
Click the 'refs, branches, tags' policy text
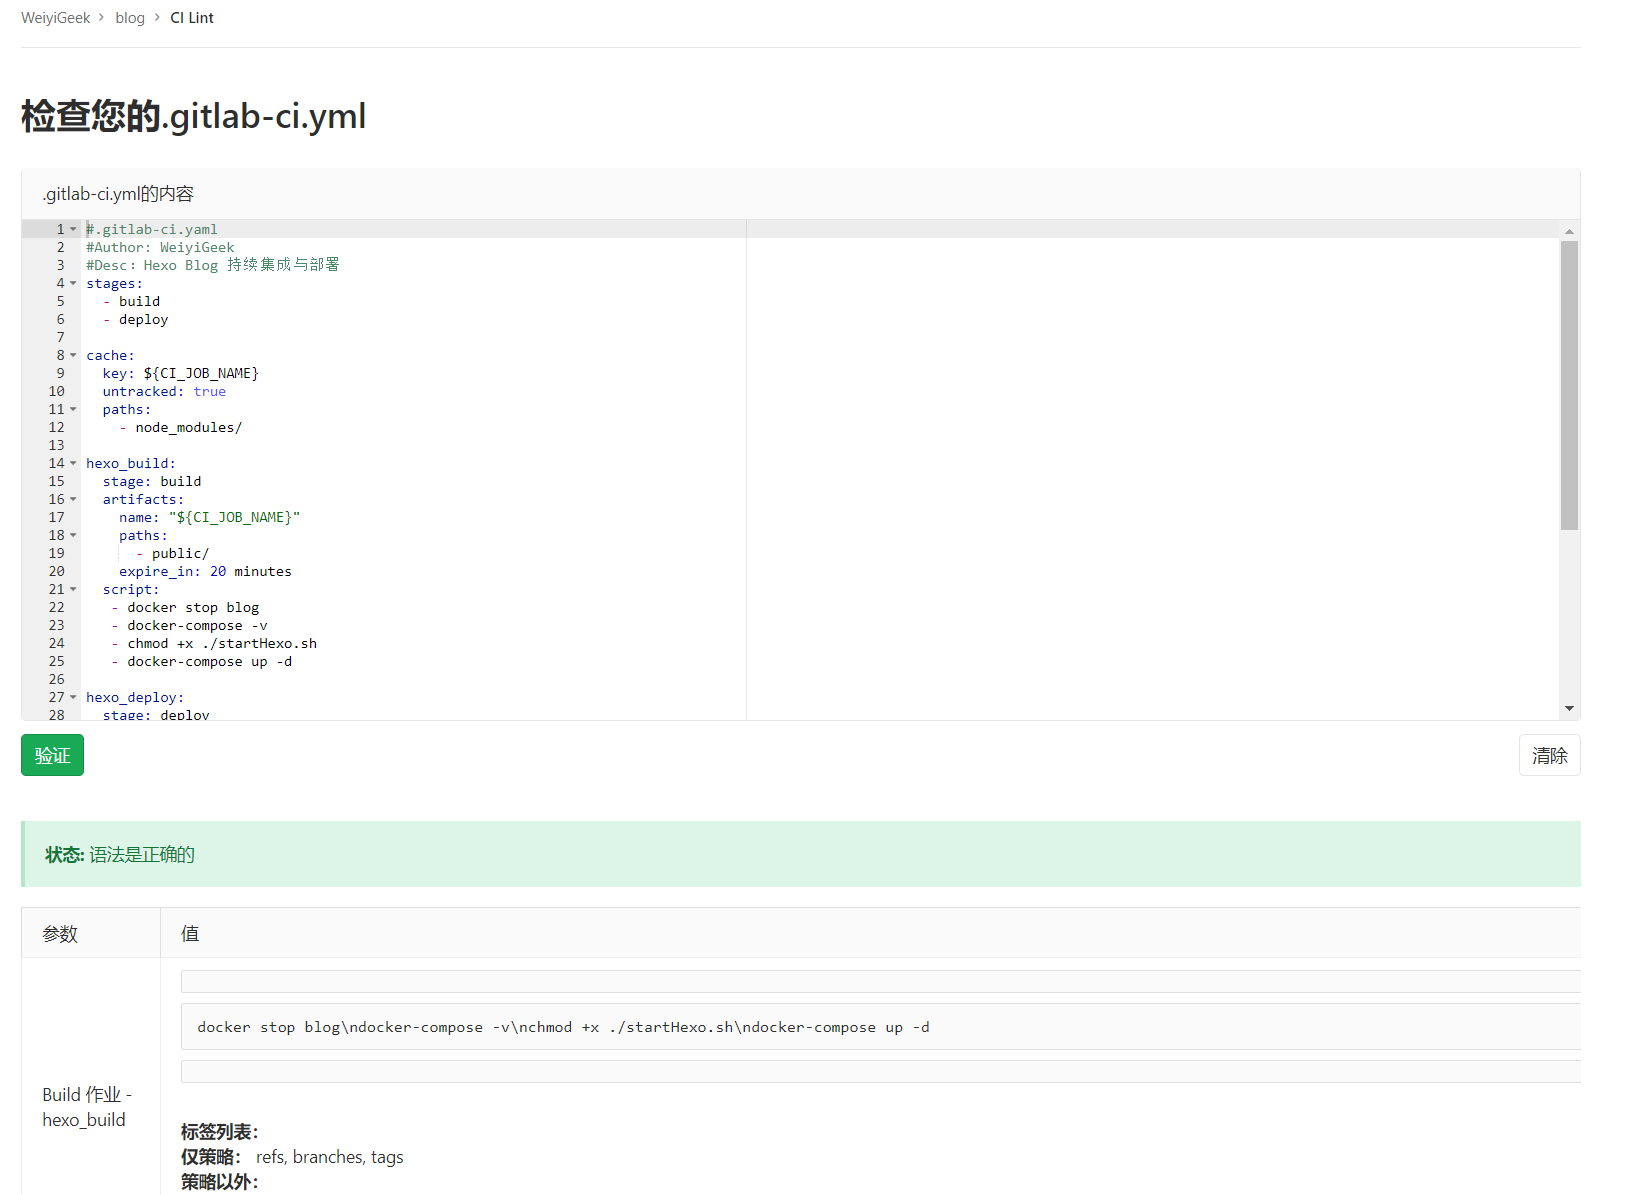[330, 1157]
